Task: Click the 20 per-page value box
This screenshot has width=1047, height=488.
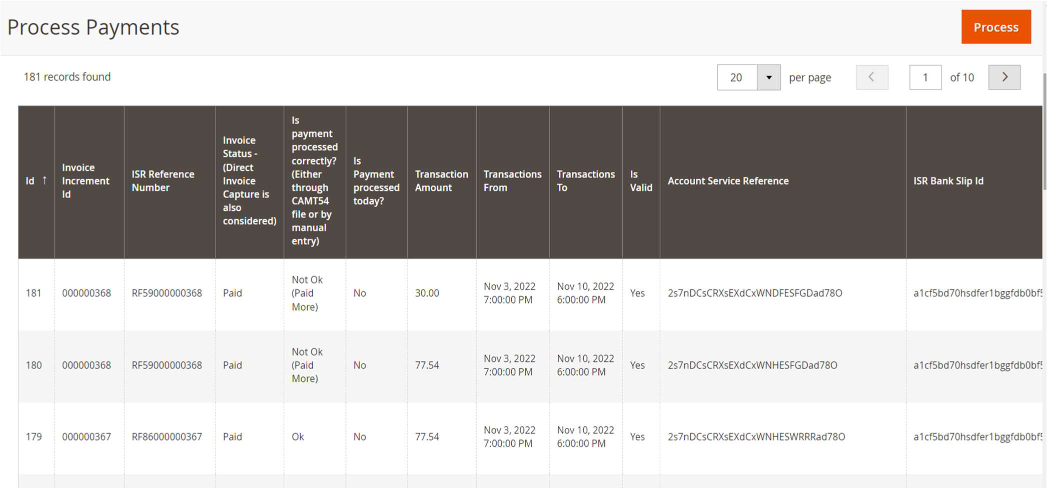Action: (737, 78)
